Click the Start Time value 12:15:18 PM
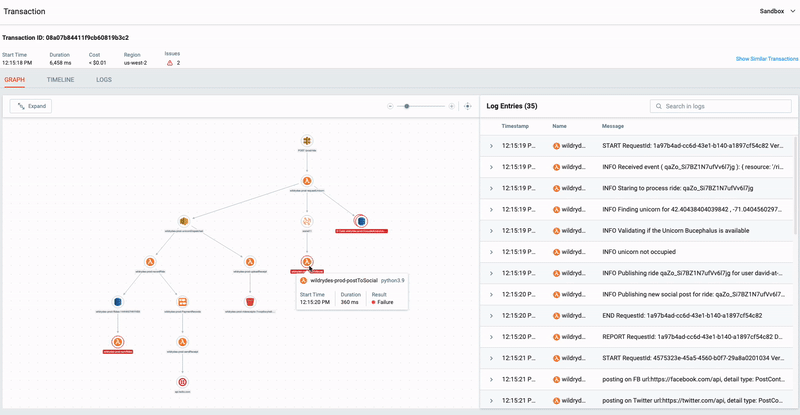This screenshot has width=800, height=415. point(17,63)
